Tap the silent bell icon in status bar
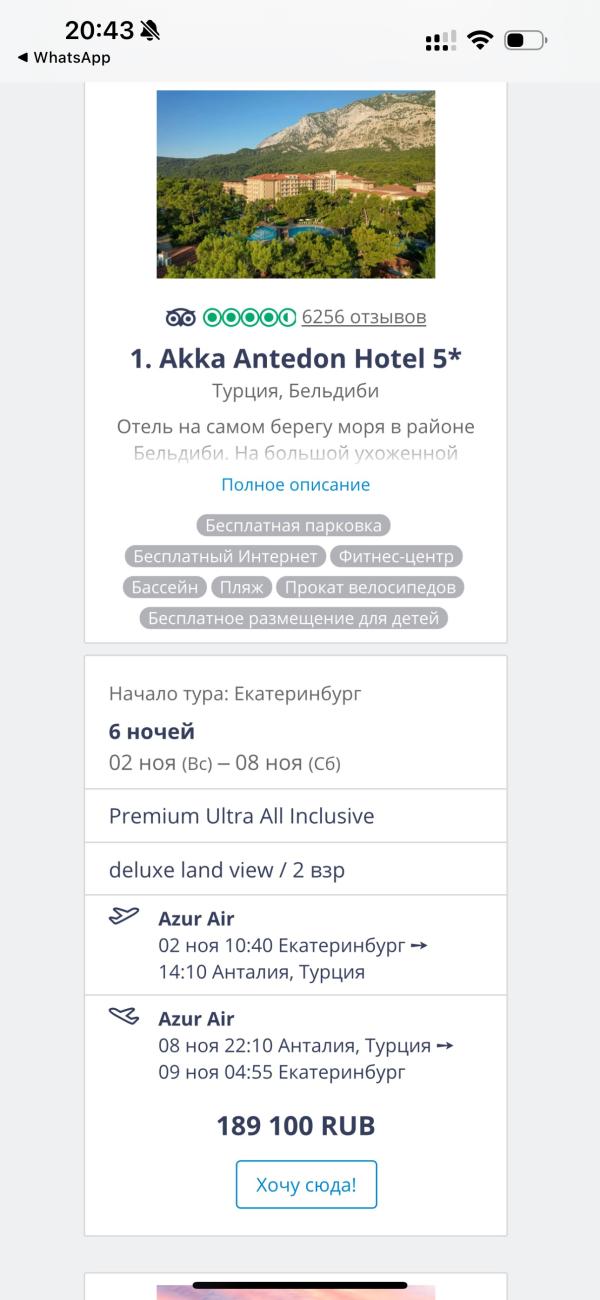 (150, 31)
